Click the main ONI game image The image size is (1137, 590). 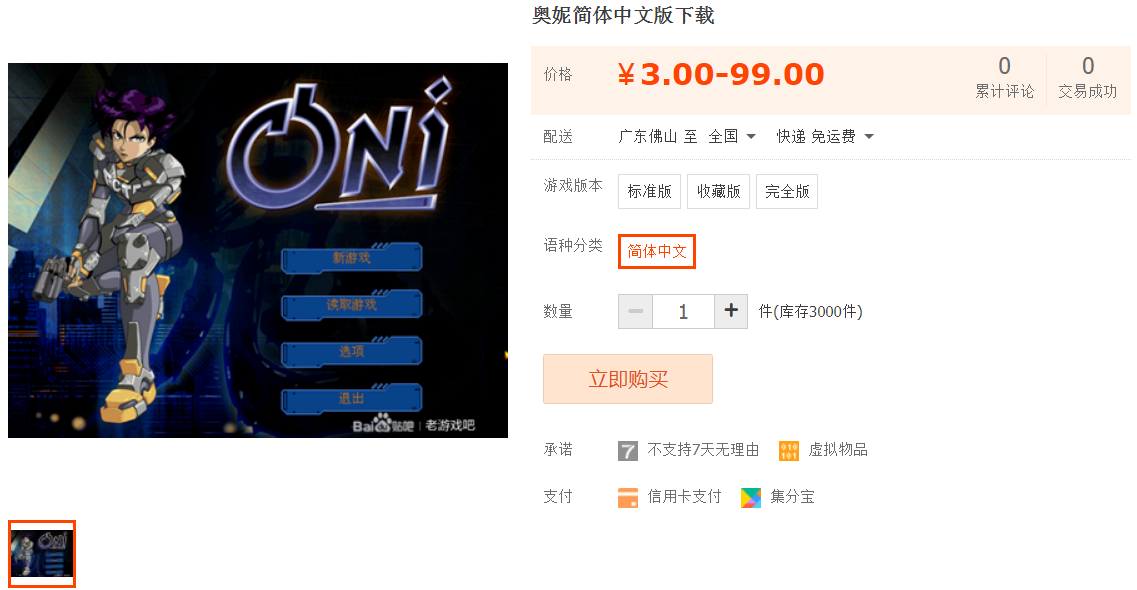tap(258, 250)
